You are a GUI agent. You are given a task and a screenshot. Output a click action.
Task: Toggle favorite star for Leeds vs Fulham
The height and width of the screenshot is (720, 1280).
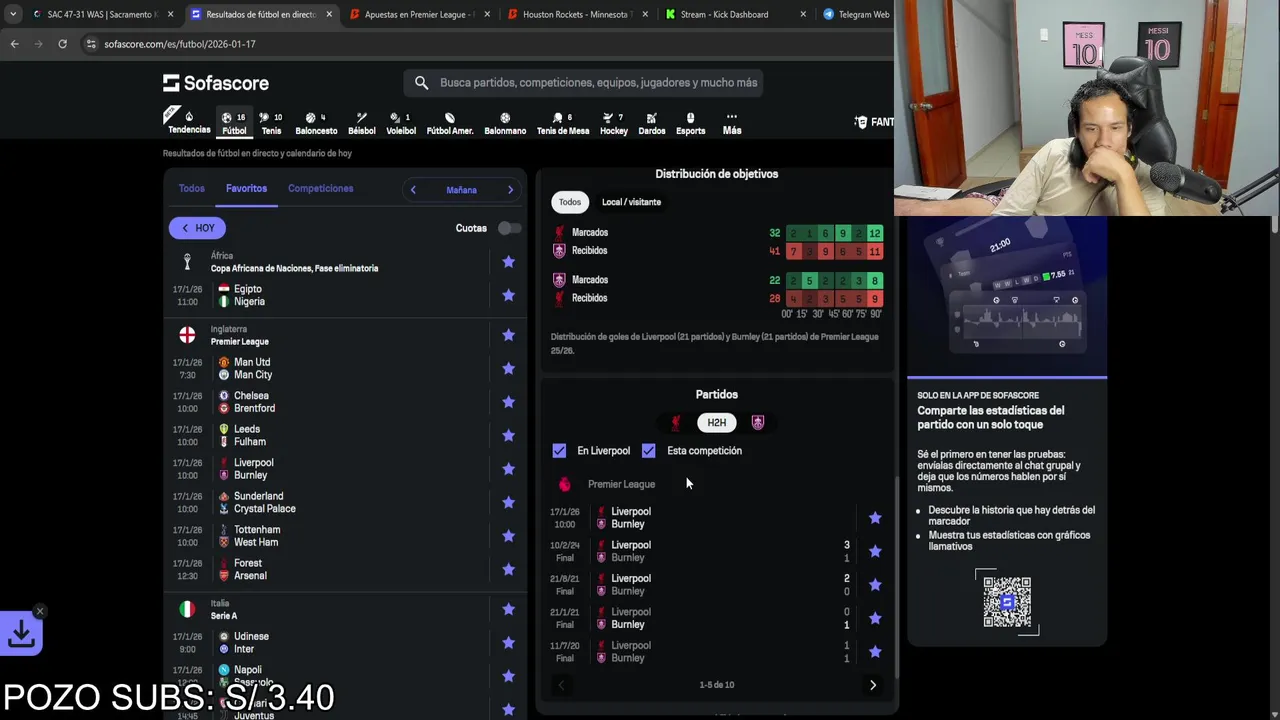tap(508, 435)
